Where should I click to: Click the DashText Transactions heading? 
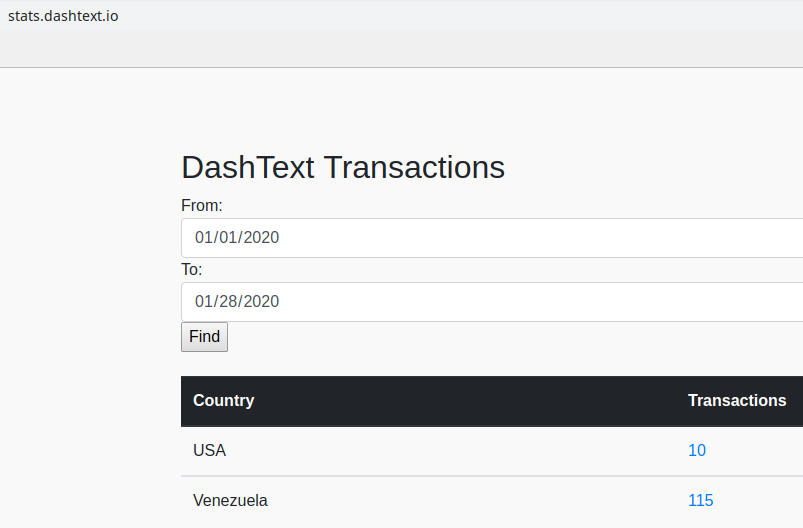[x=343, y=167]
